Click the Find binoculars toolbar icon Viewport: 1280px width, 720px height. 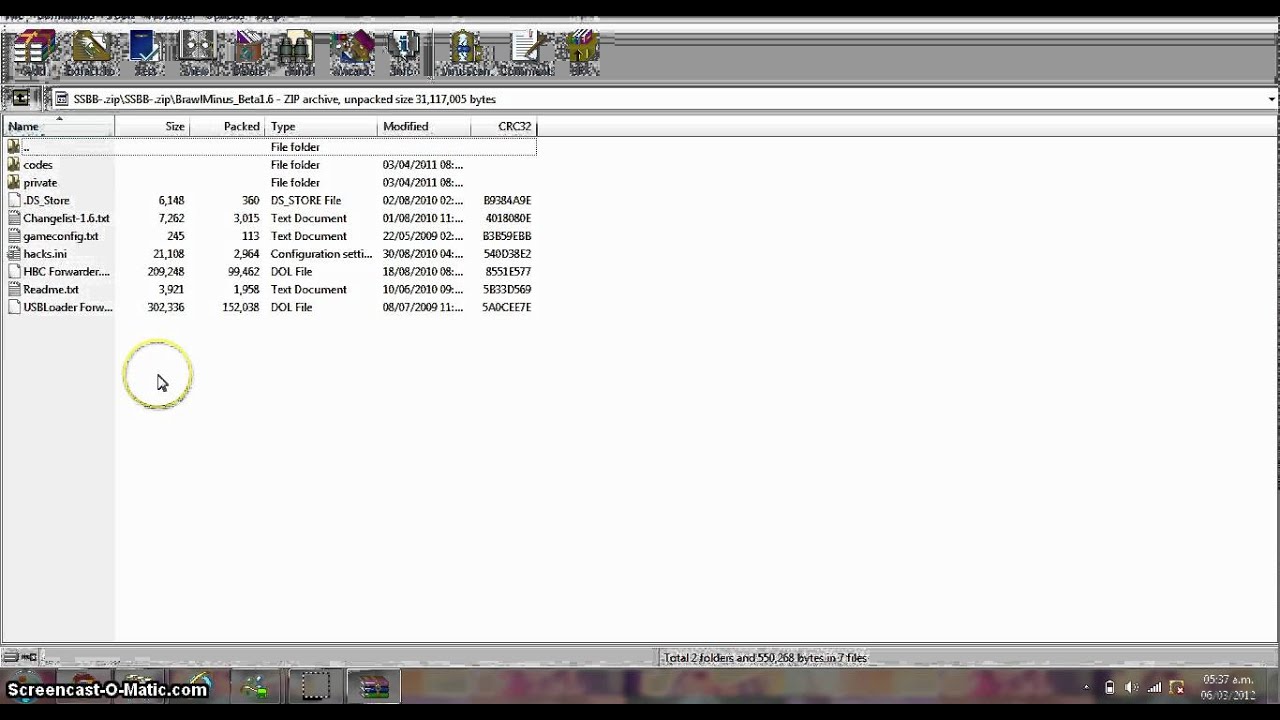(x=298, y=52)
